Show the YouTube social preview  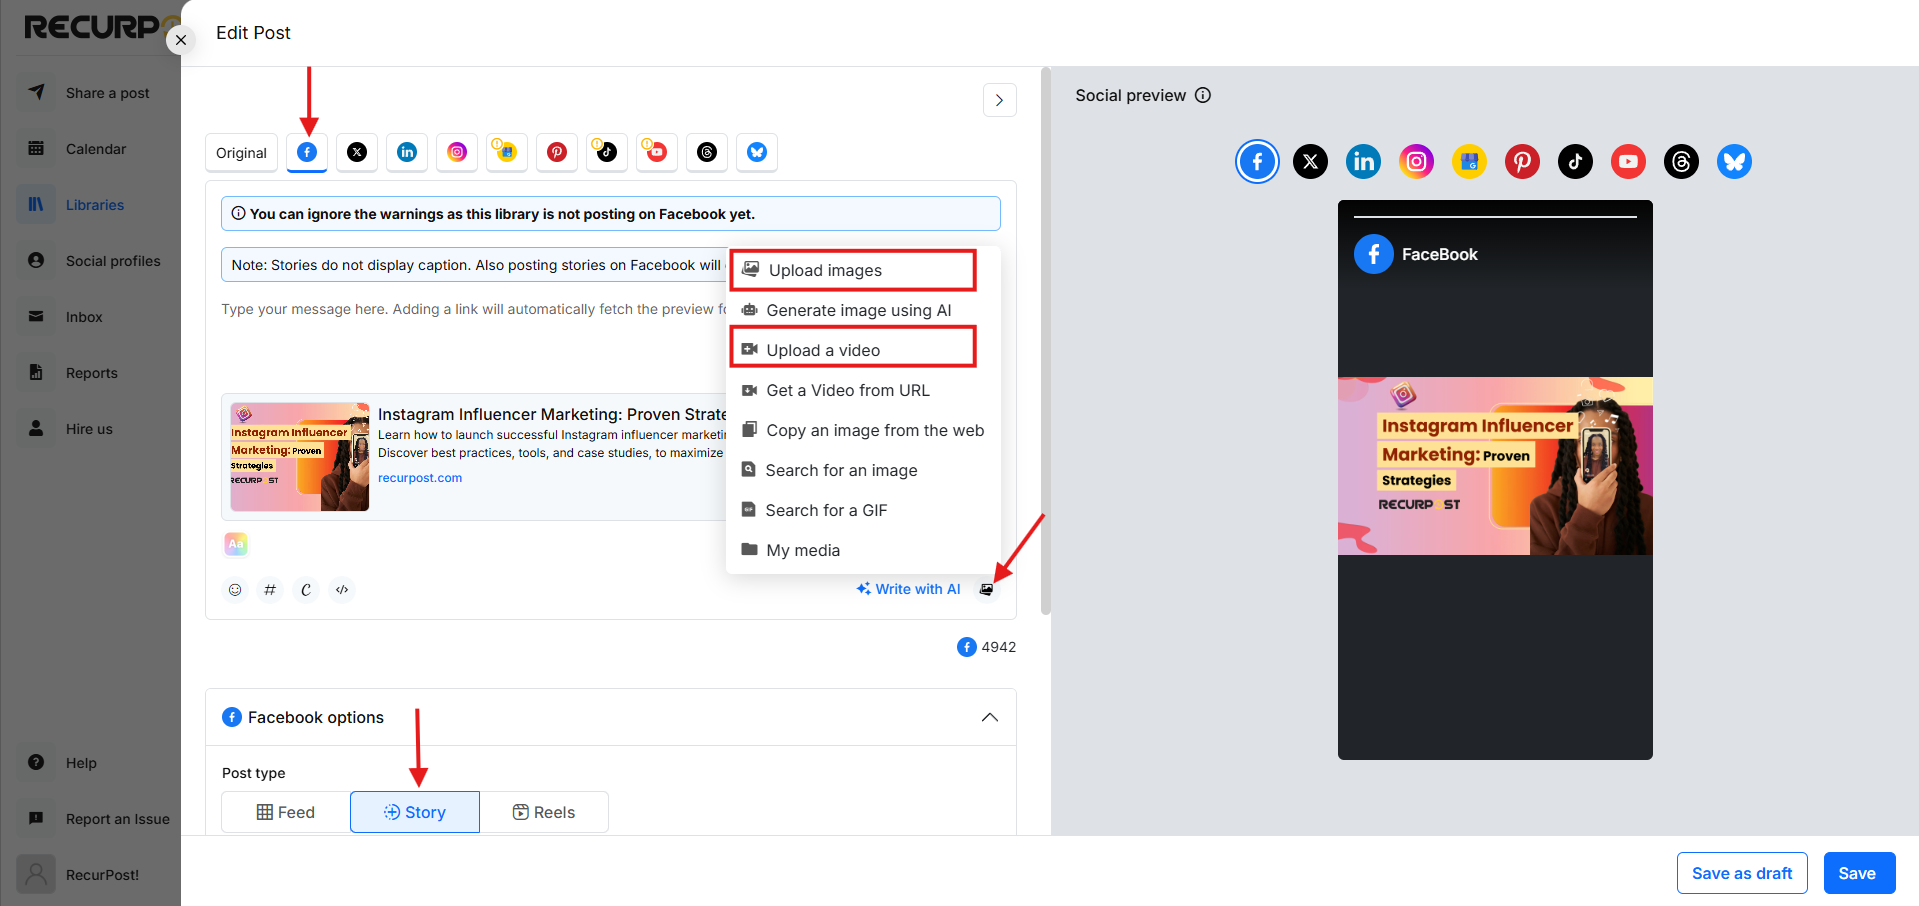pos(1628,161)
